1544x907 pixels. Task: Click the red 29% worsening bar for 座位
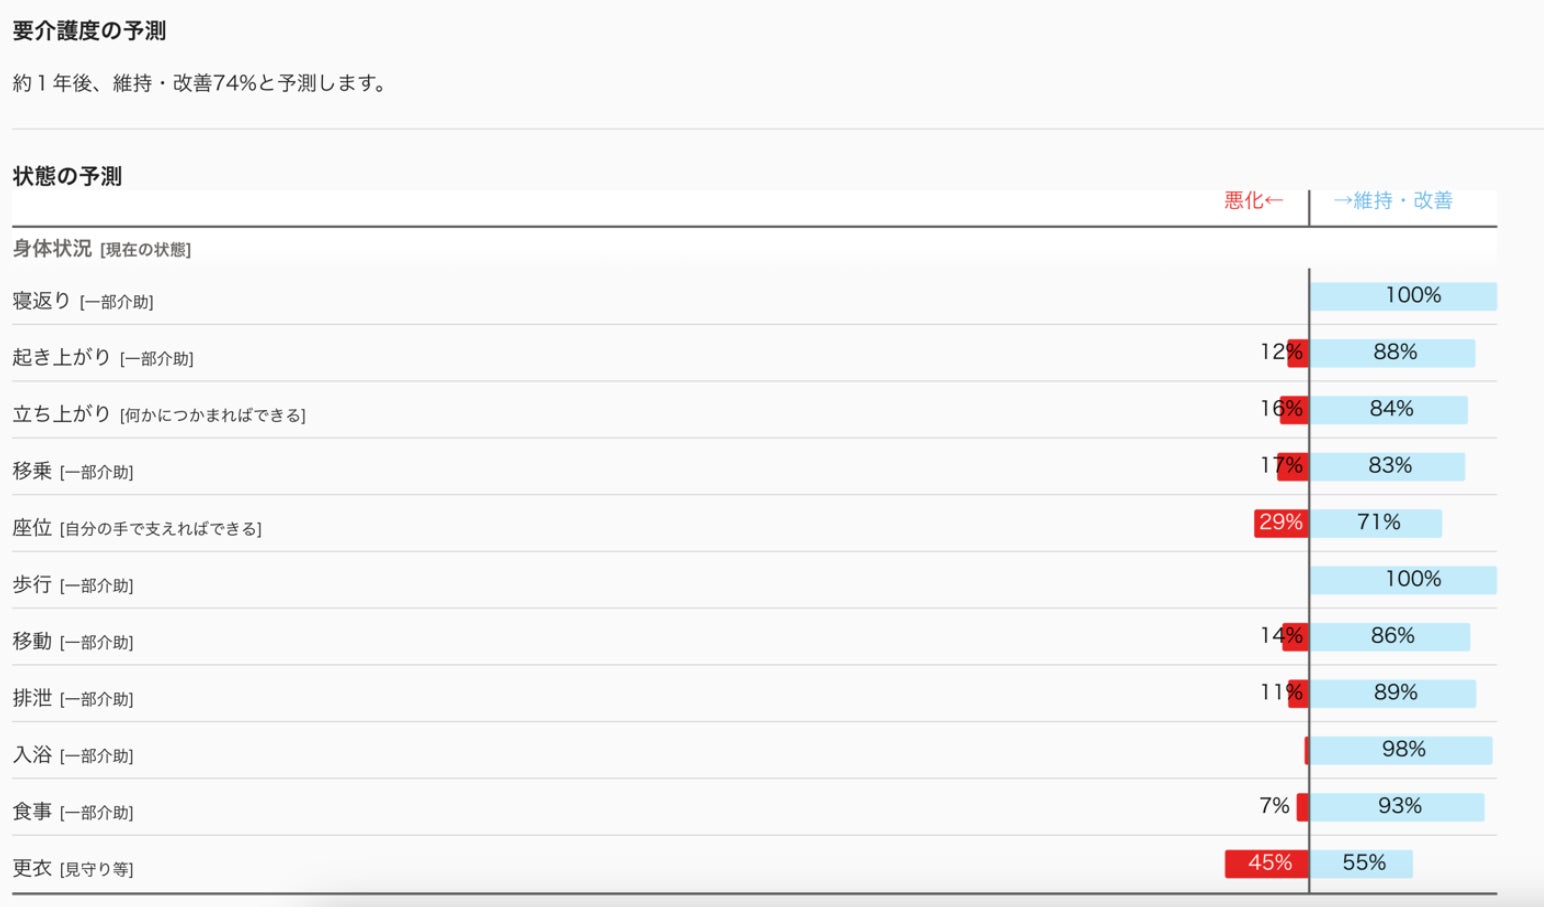pyautogui.click(x=1281, y=523)
